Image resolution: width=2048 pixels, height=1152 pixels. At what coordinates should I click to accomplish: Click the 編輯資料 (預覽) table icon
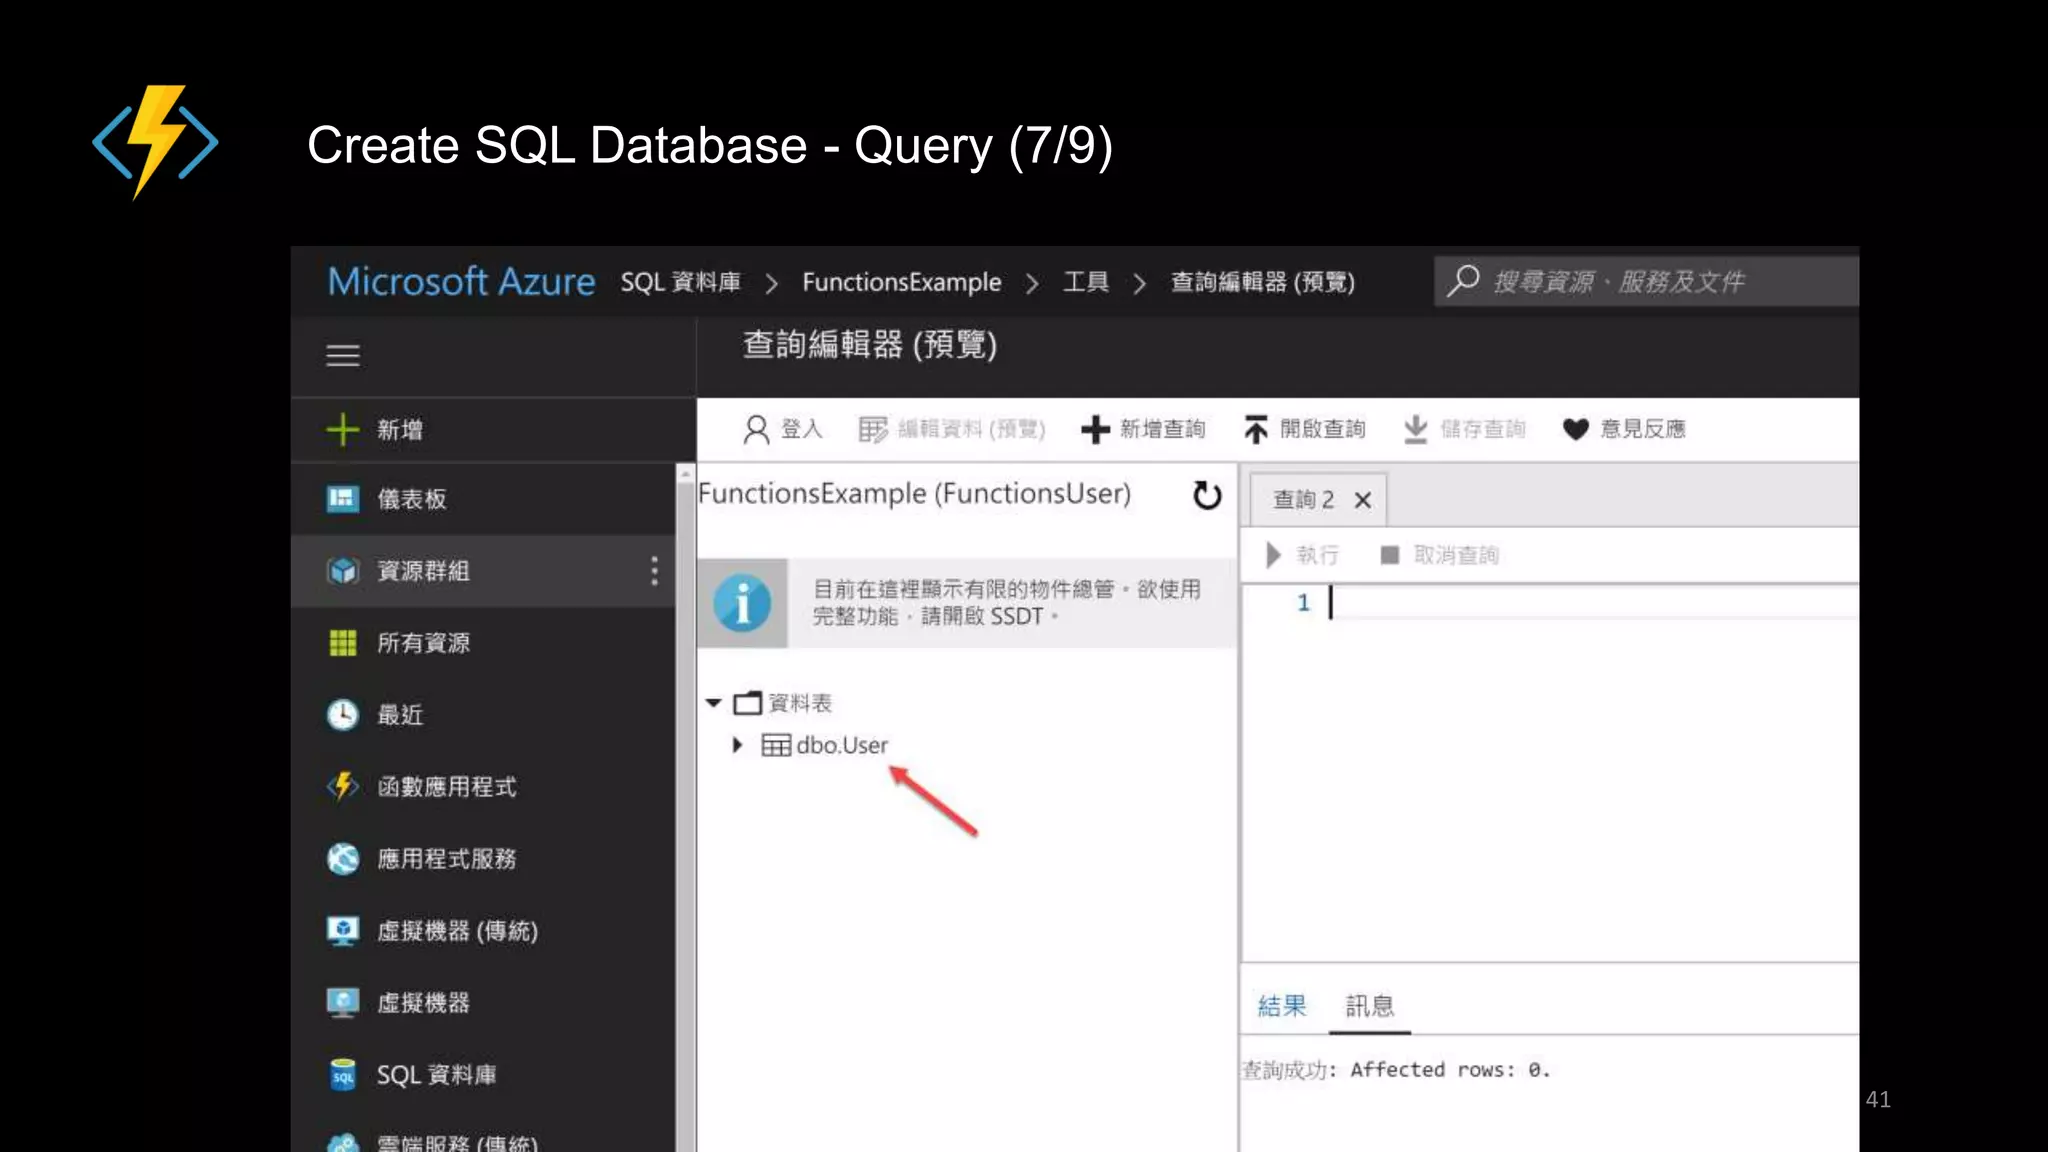pos(872,429)
